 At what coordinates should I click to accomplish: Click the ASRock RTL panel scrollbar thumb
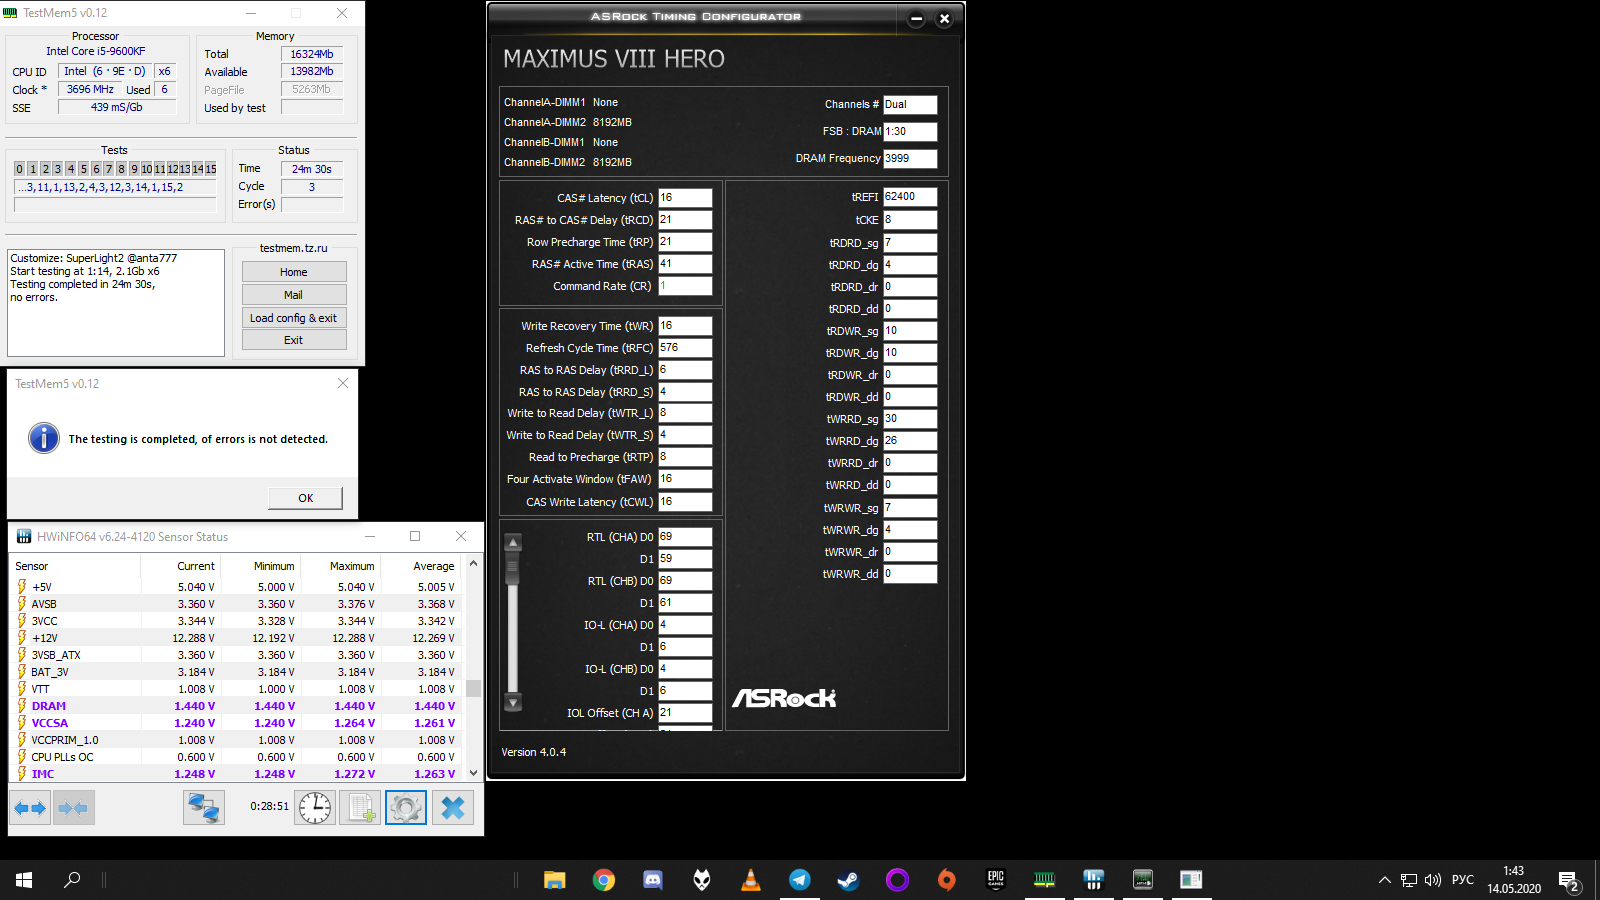[x=513, y=570]
